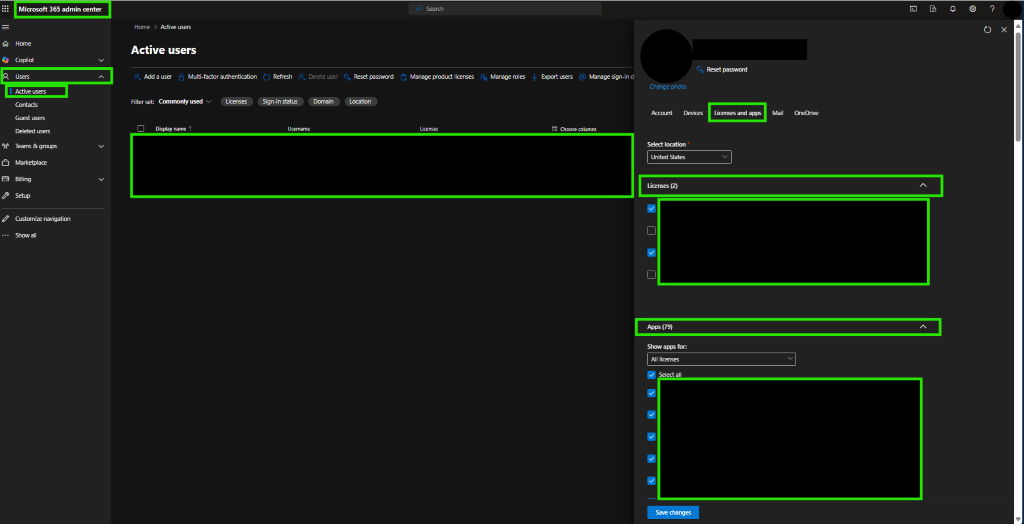Screen dimensions: 1024x524
Task: Switch to the Devices tab
Action: 693,113
